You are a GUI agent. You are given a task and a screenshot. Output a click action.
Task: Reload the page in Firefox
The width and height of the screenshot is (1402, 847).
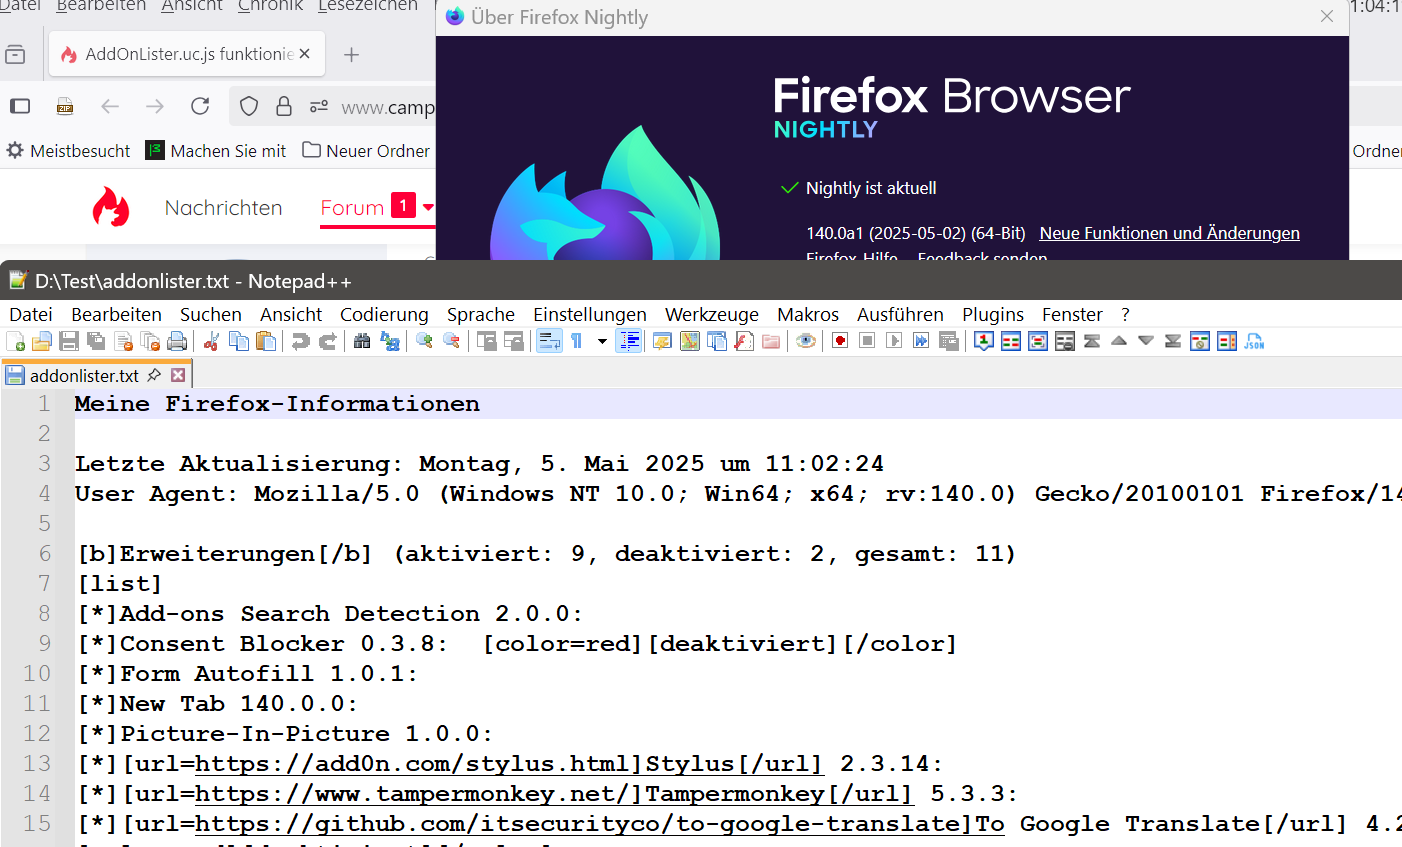tap(200, 106)
